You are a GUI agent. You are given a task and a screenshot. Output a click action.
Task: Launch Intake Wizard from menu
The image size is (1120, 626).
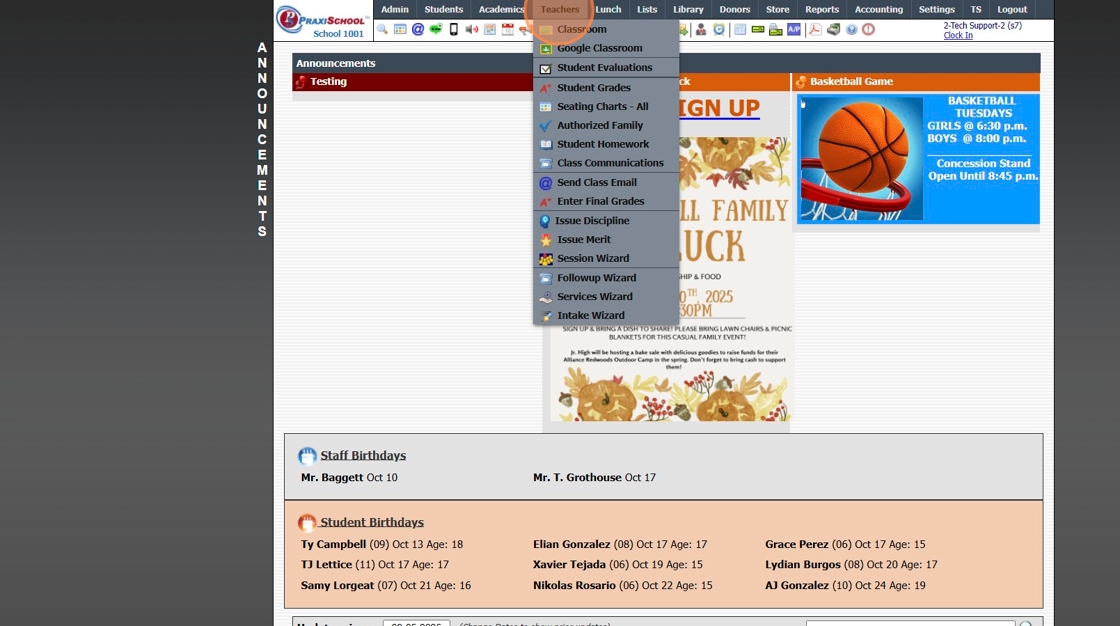[606, 315]
